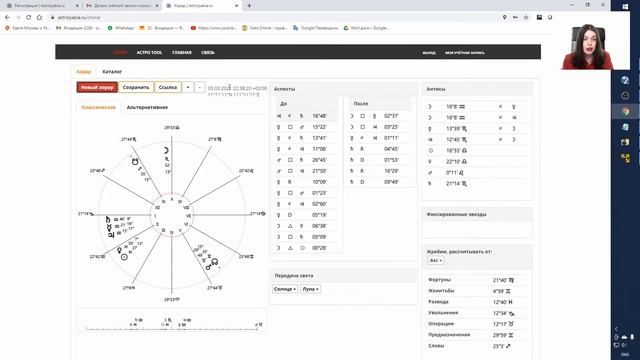Open the Каталог tab
The height and width of the screenshot is (360, 640).
point(112,71)
